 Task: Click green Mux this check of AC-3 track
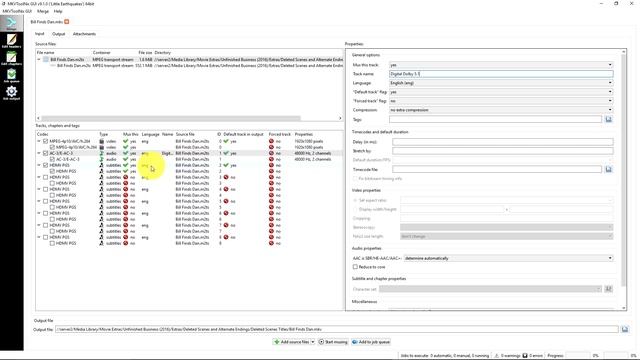pos(126,153)
